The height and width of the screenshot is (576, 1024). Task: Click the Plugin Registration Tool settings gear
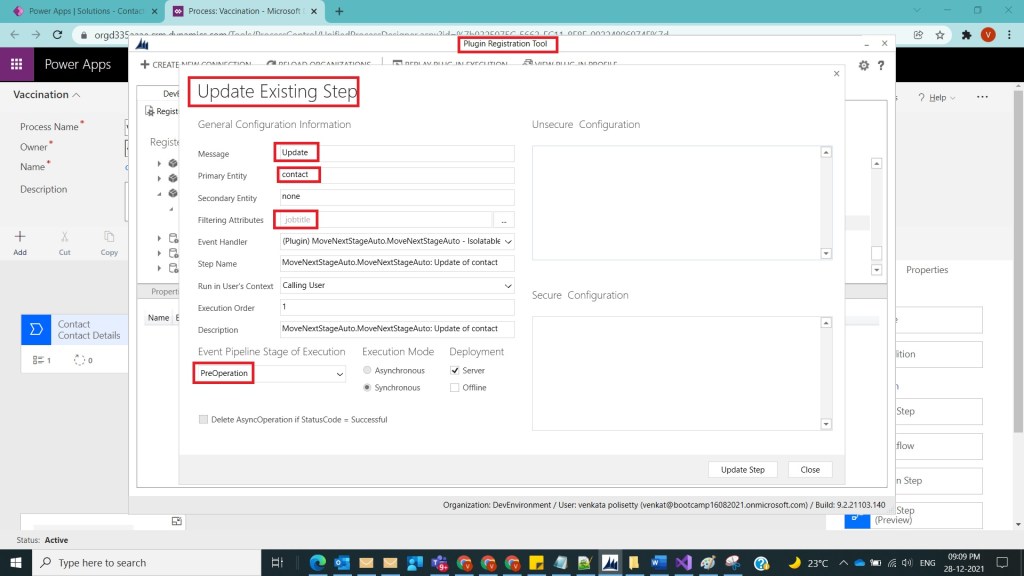(864, 66)
